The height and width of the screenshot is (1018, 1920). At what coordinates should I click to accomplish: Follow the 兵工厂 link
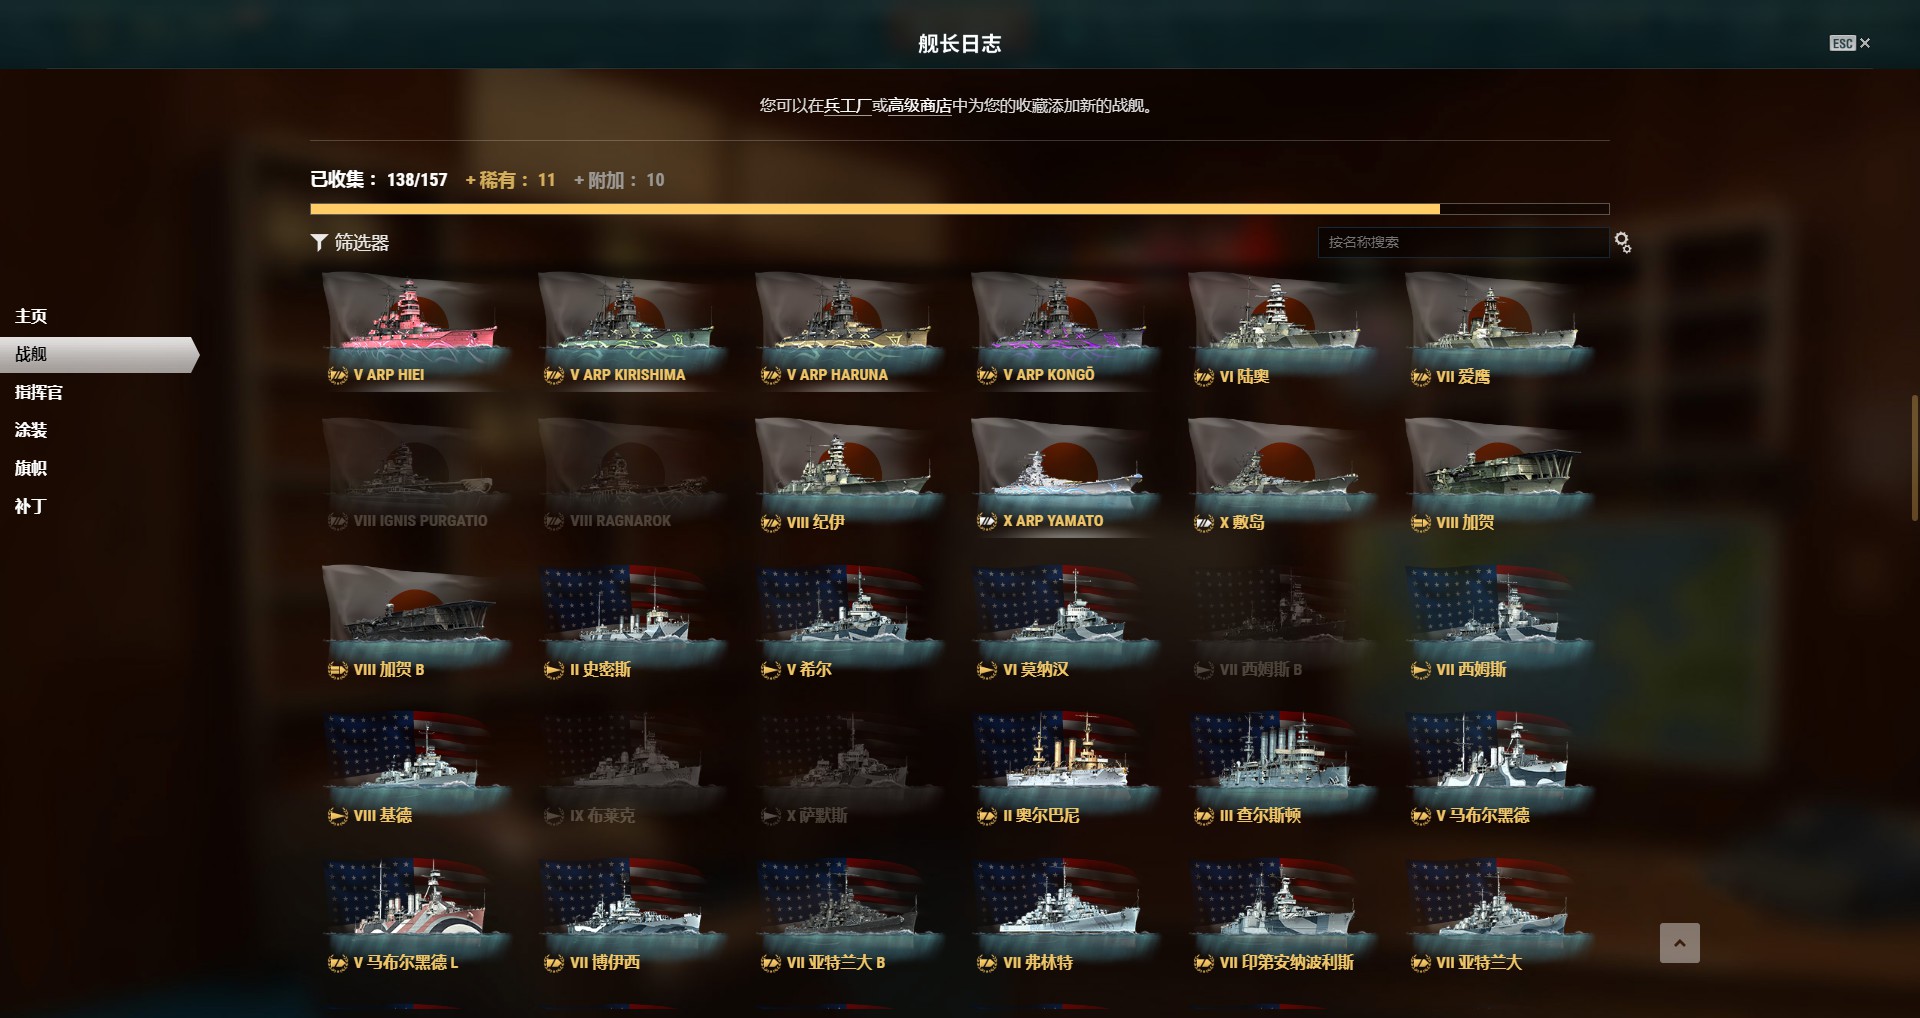click(847, 105)
